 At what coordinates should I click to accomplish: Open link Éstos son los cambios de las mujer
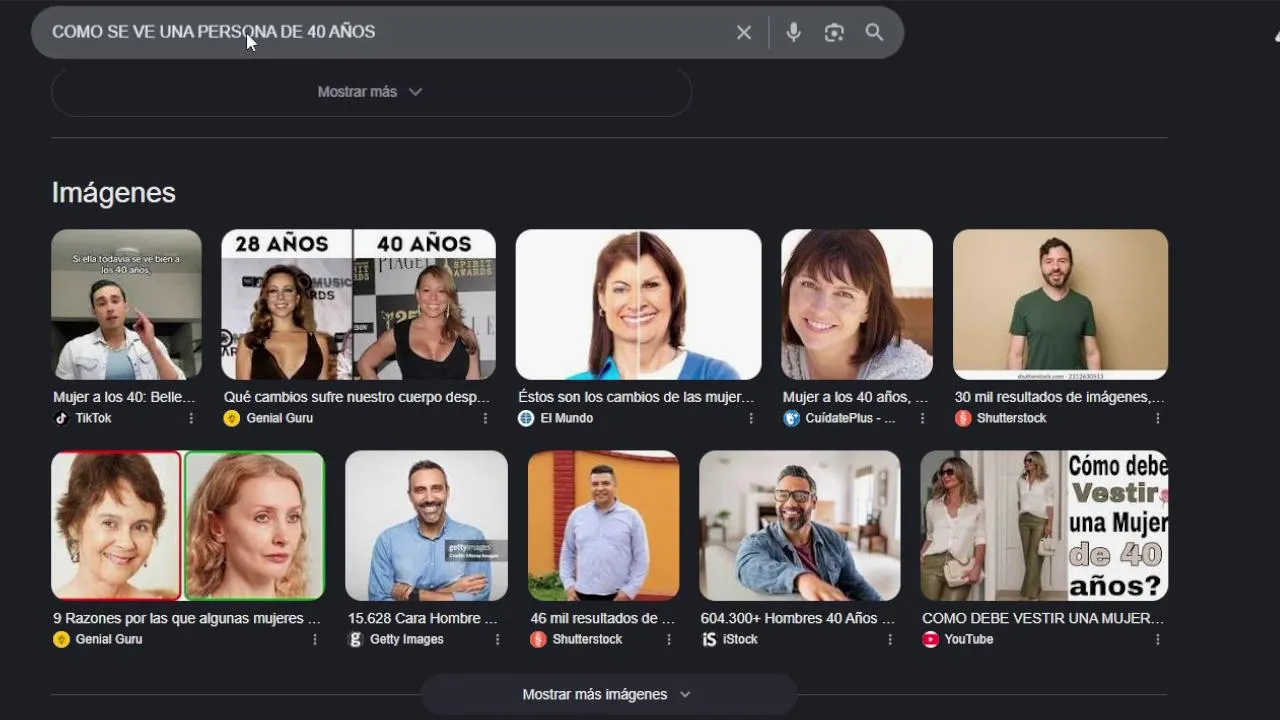[x=636, y=397]
